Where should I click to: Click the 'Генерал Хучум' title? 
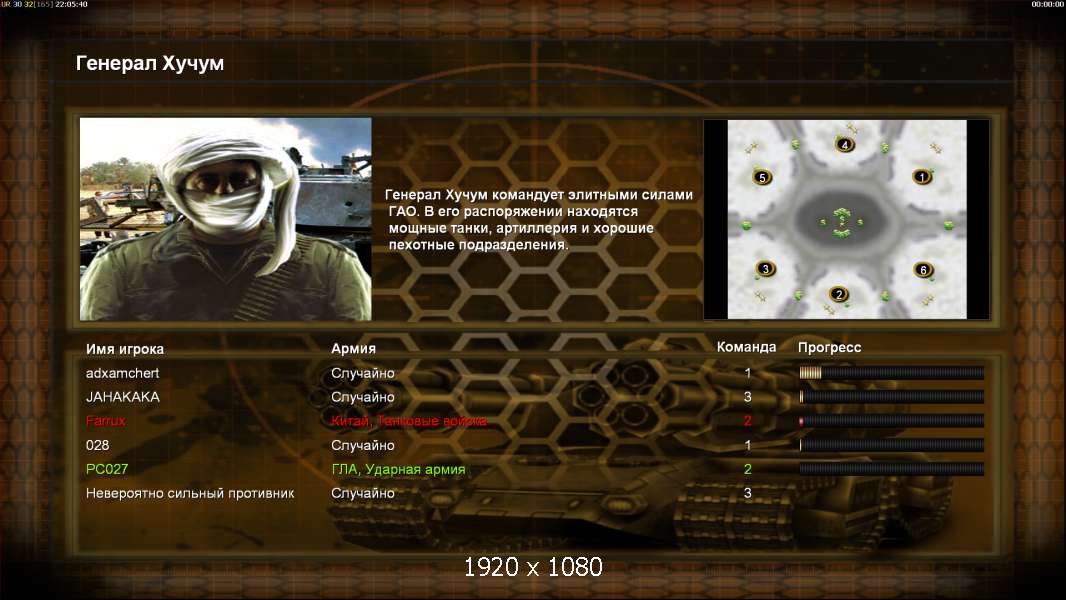150,63
